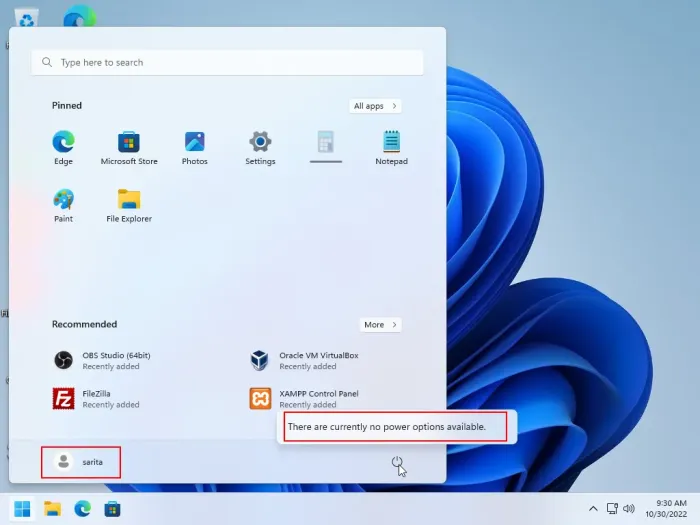Open Microsoft Store from the taskbar

coord(112,508)
